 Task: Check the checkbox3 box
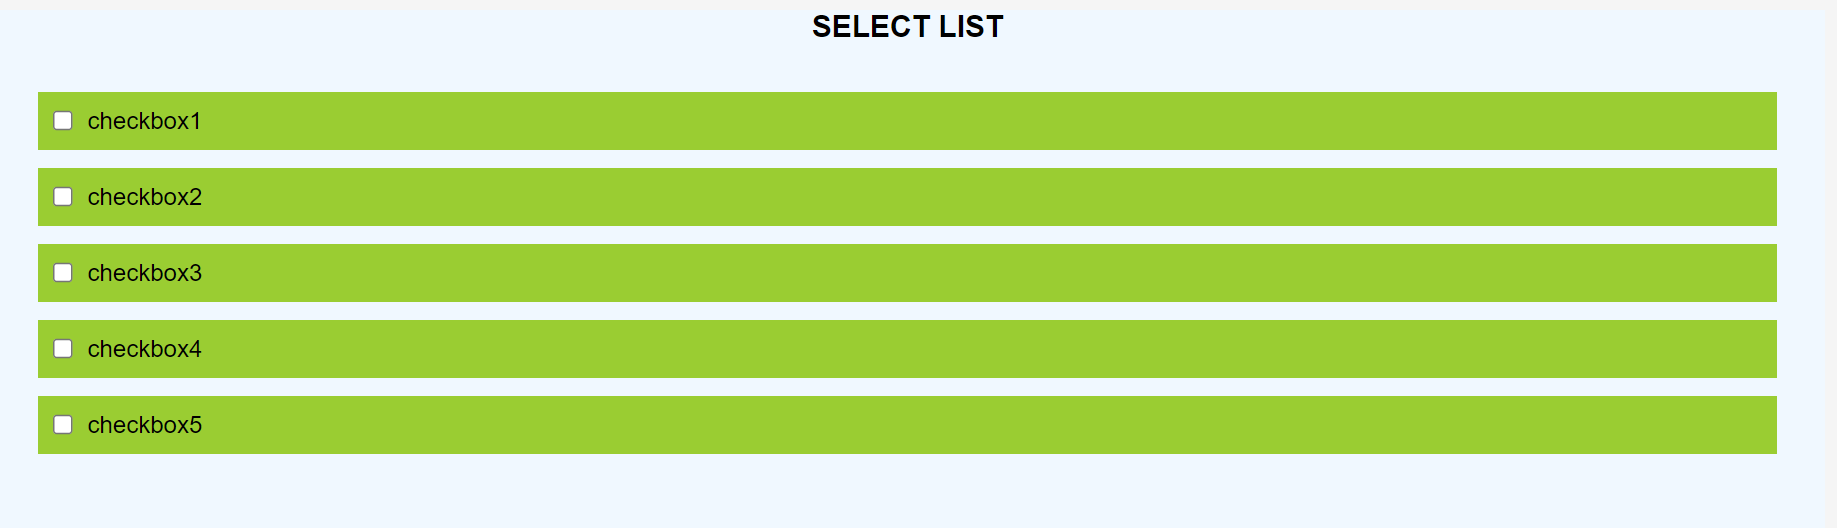pyautogui.click(x=63, y=273)
